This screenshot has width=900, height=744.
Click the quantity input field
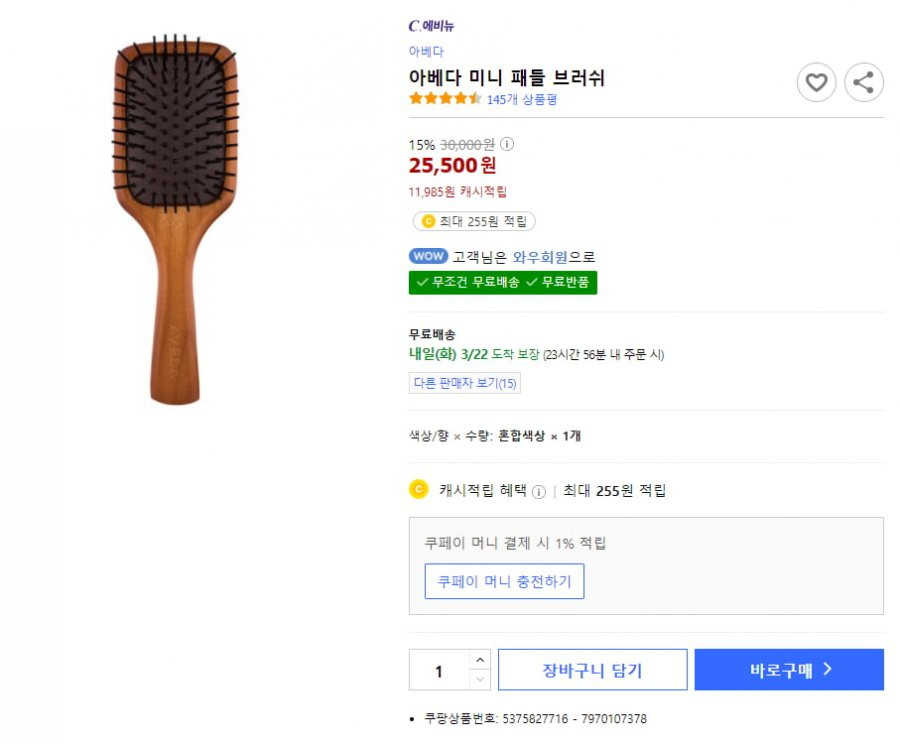439,670
